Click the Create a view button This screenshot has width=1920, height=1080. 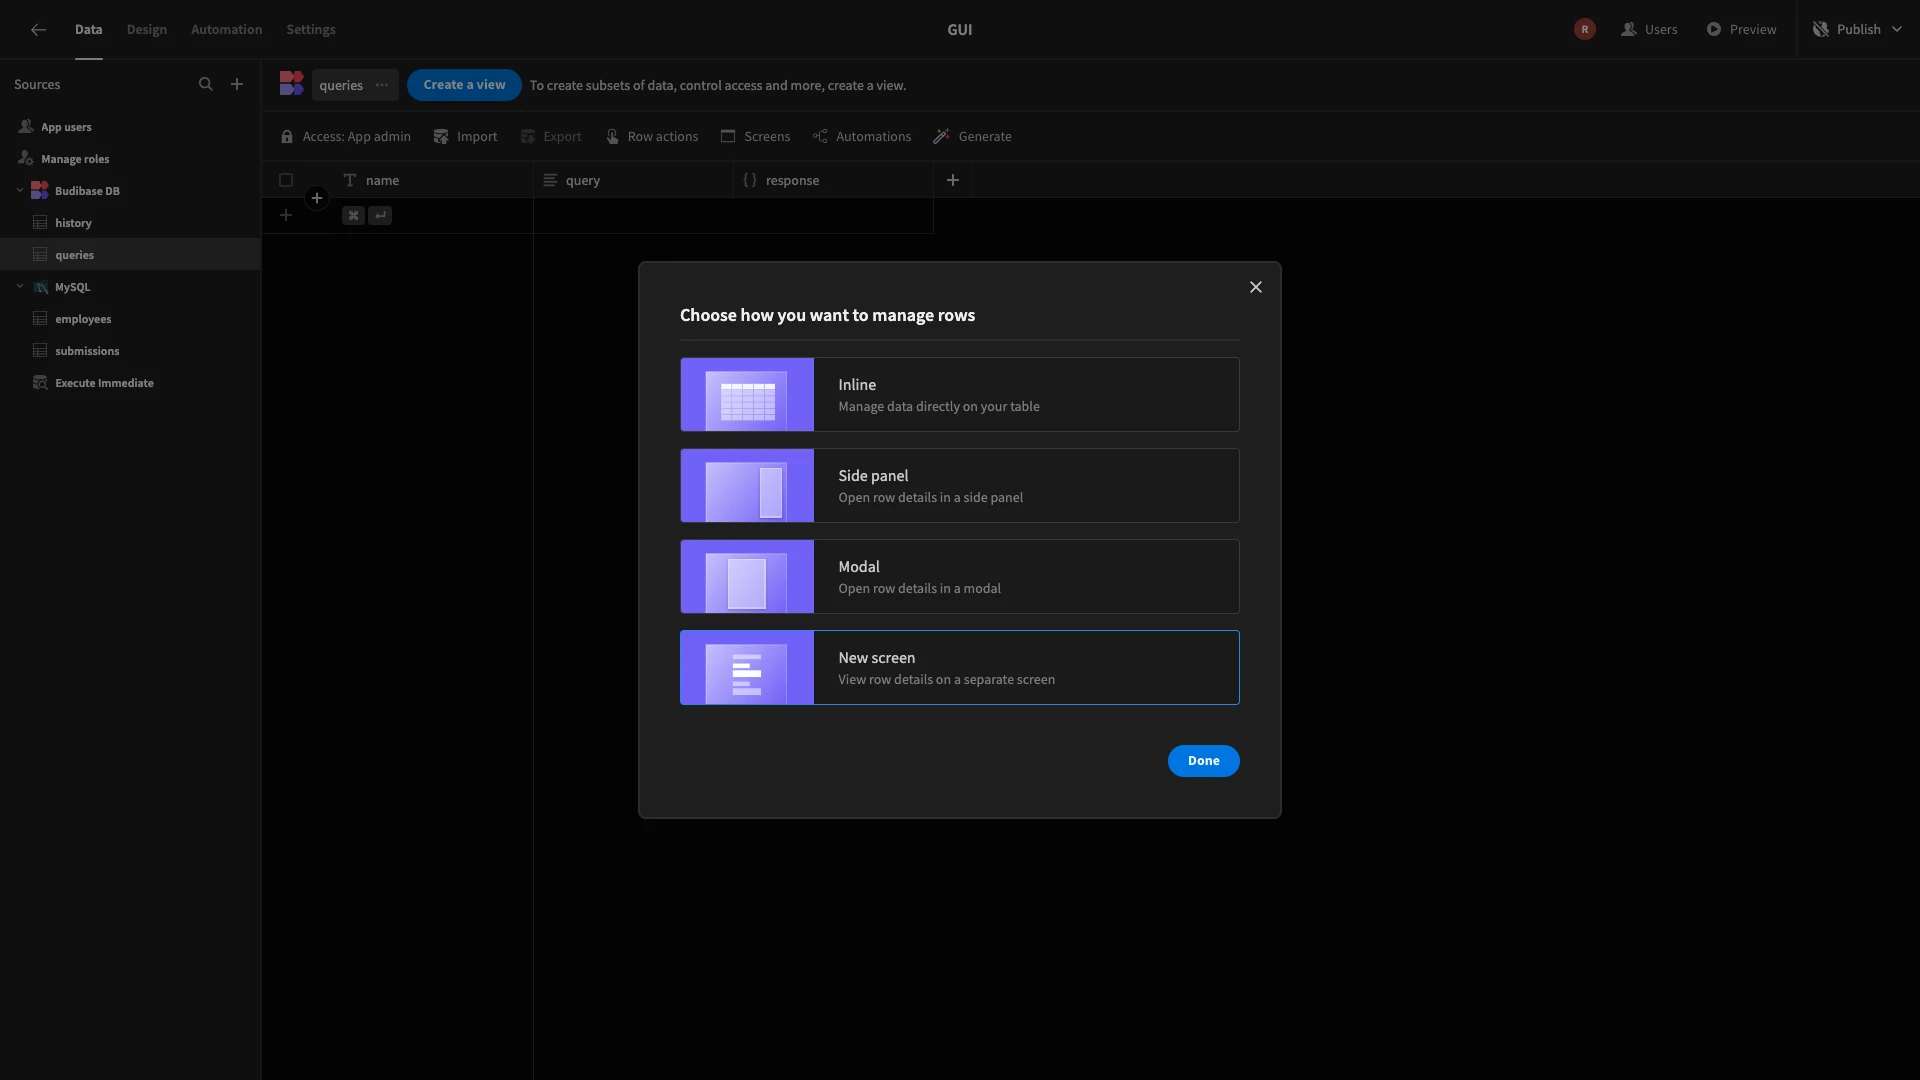point(464,85)
